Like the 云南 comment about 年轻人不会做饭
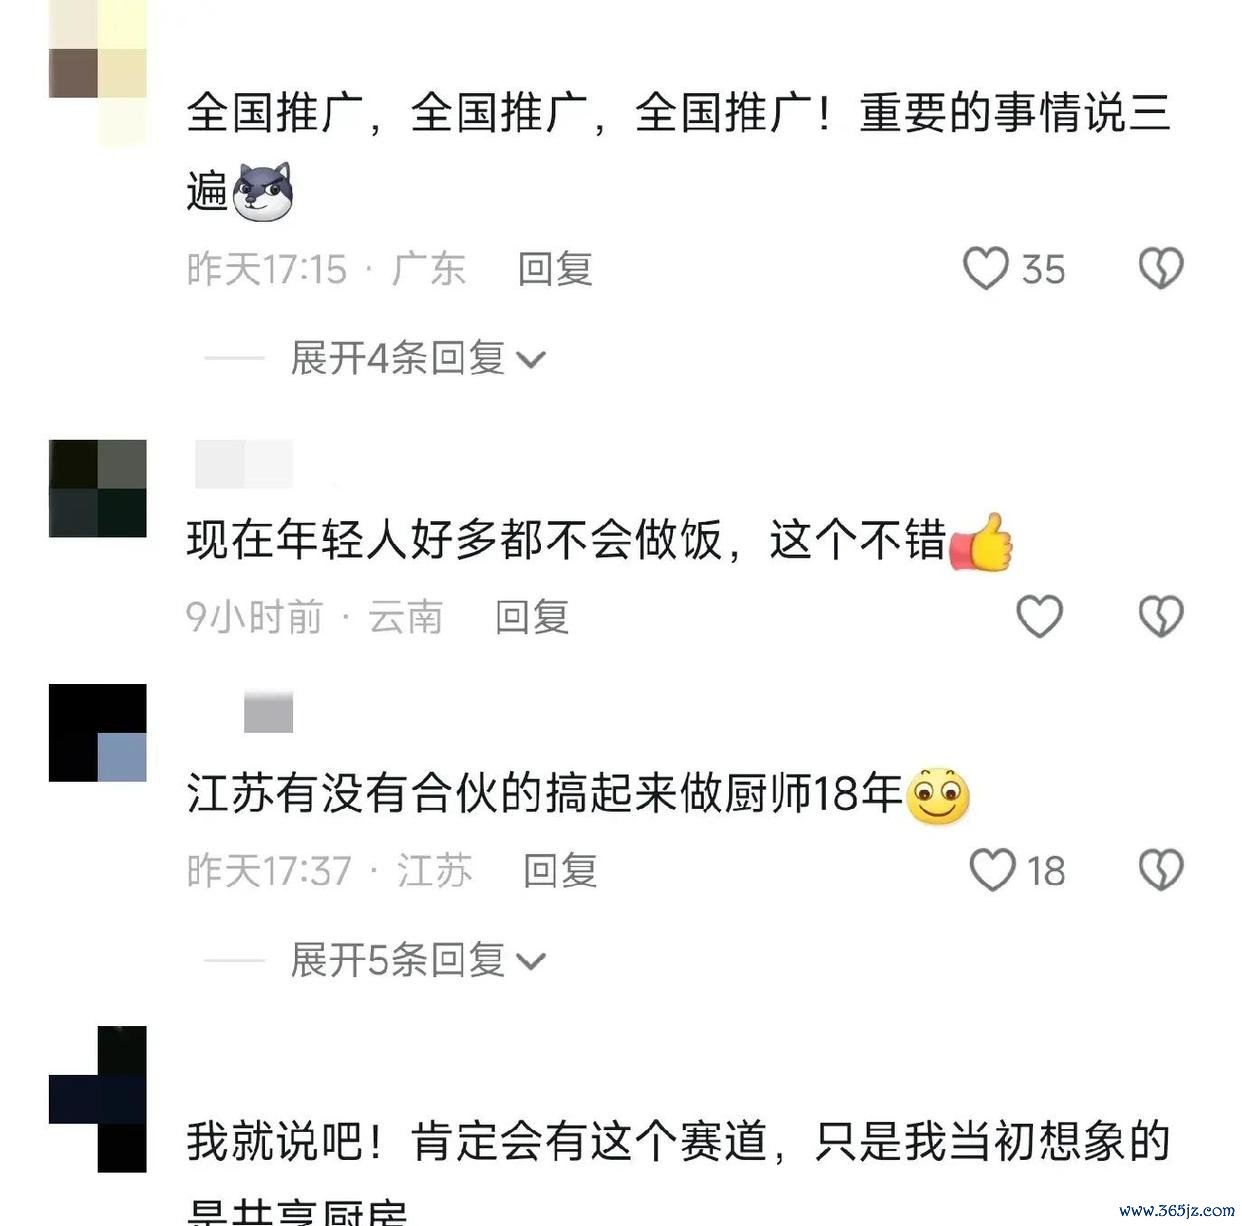This screenshot has width=1242, height=1226. tap(1040, 616)
